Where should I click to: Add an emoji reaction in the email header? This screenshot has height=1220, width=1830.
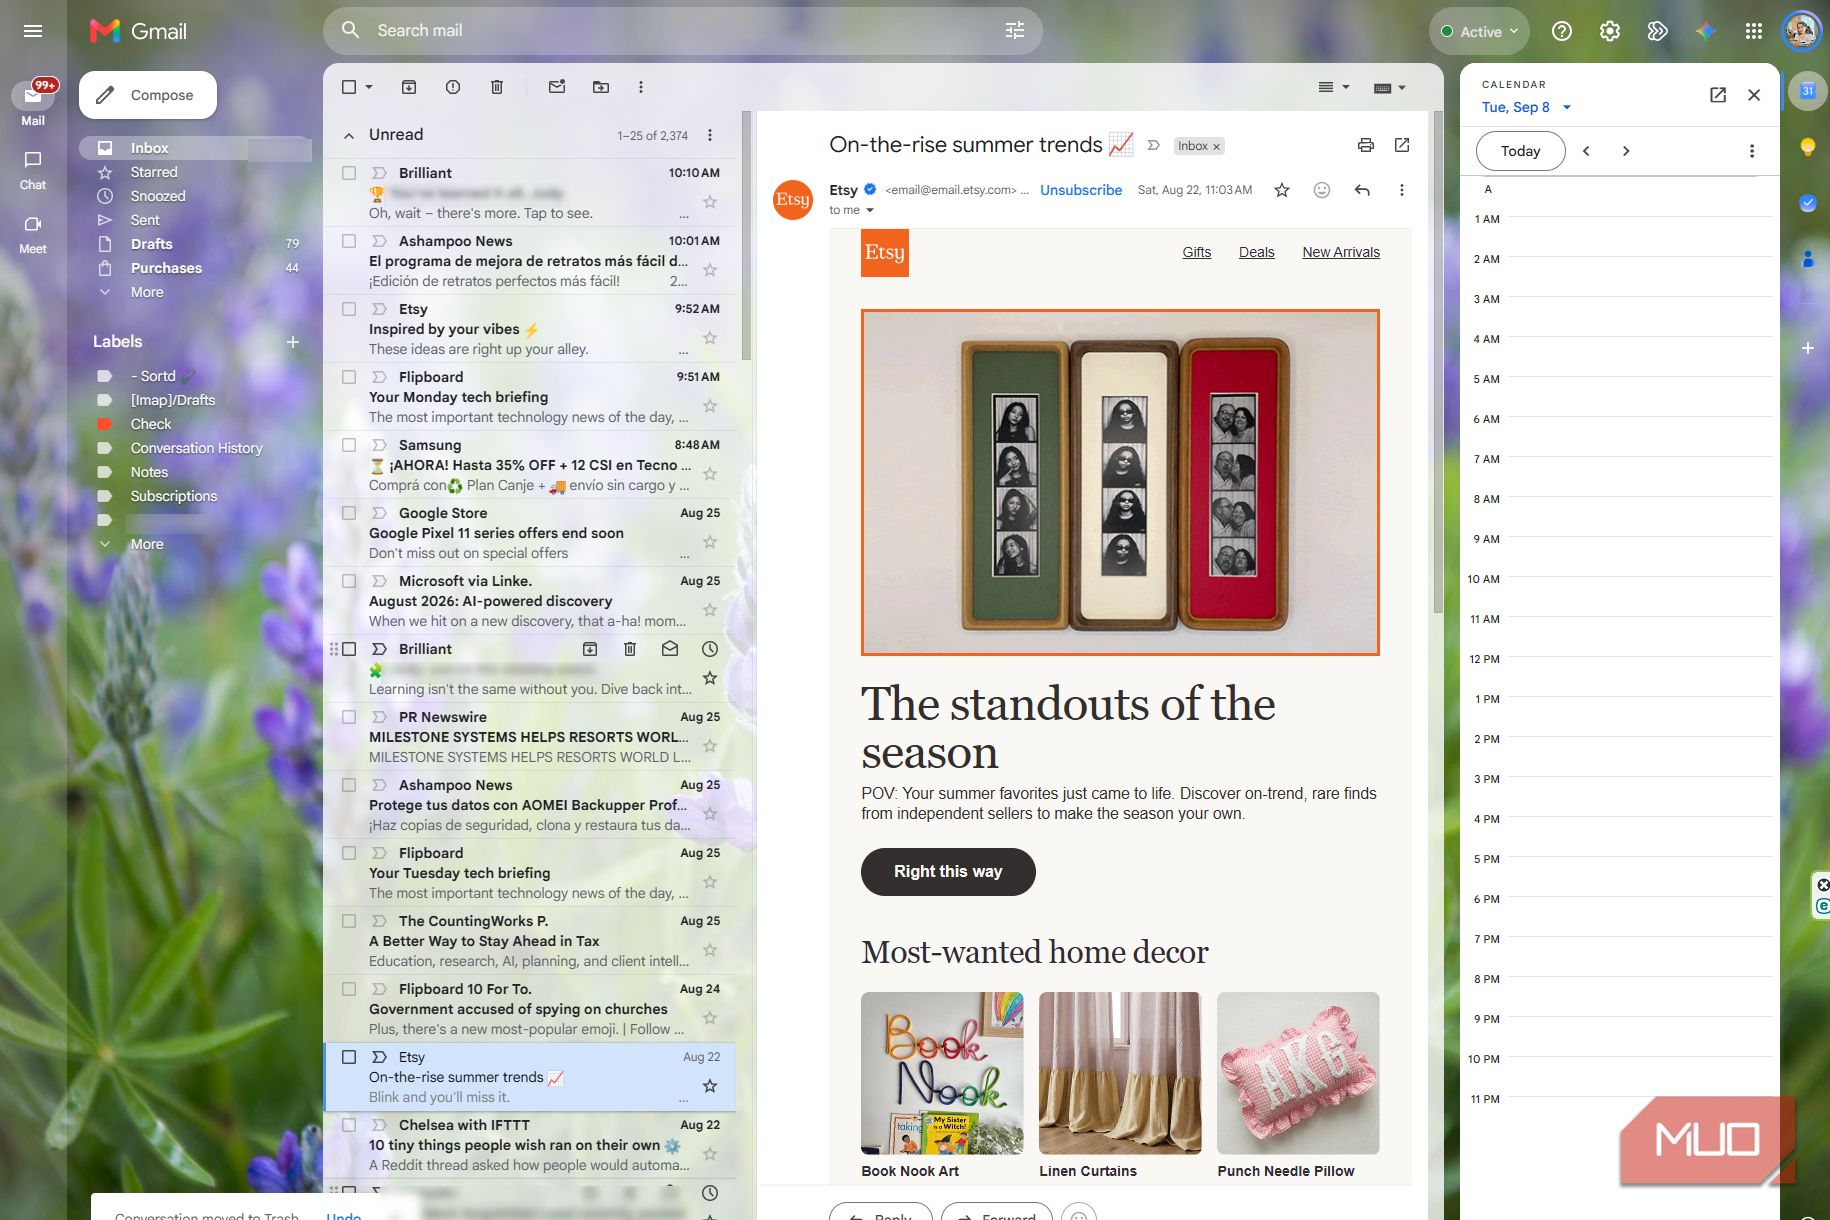pos(1322,190)
